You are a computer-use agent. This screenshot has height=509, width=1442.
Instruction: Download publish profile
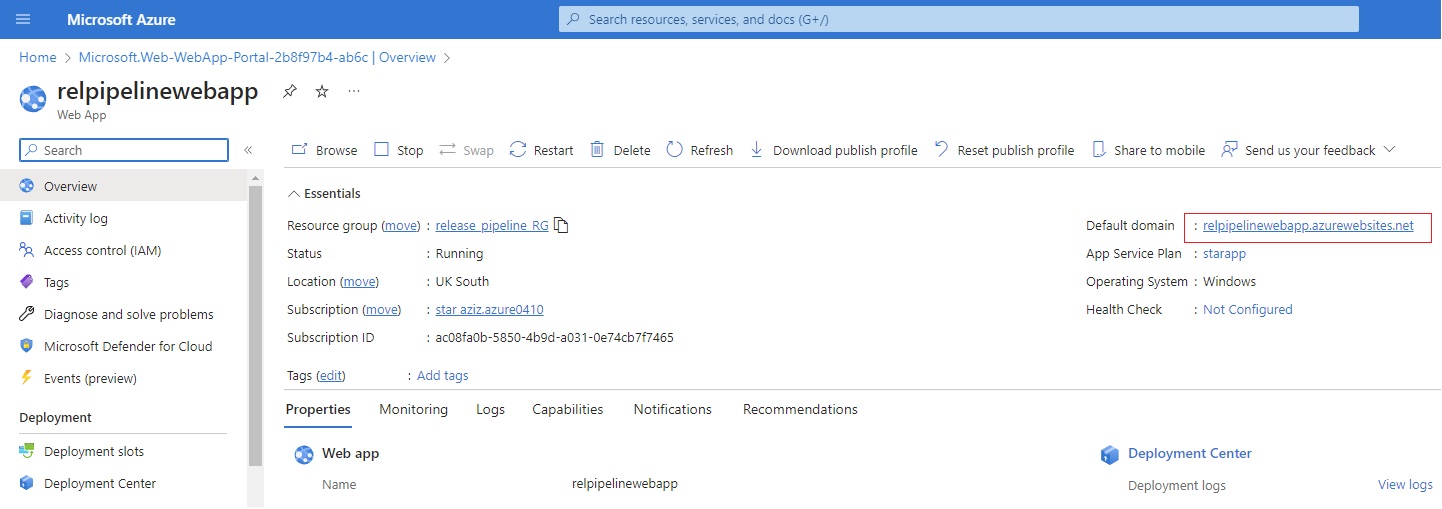pyautogui.click(x=833, y=150)
